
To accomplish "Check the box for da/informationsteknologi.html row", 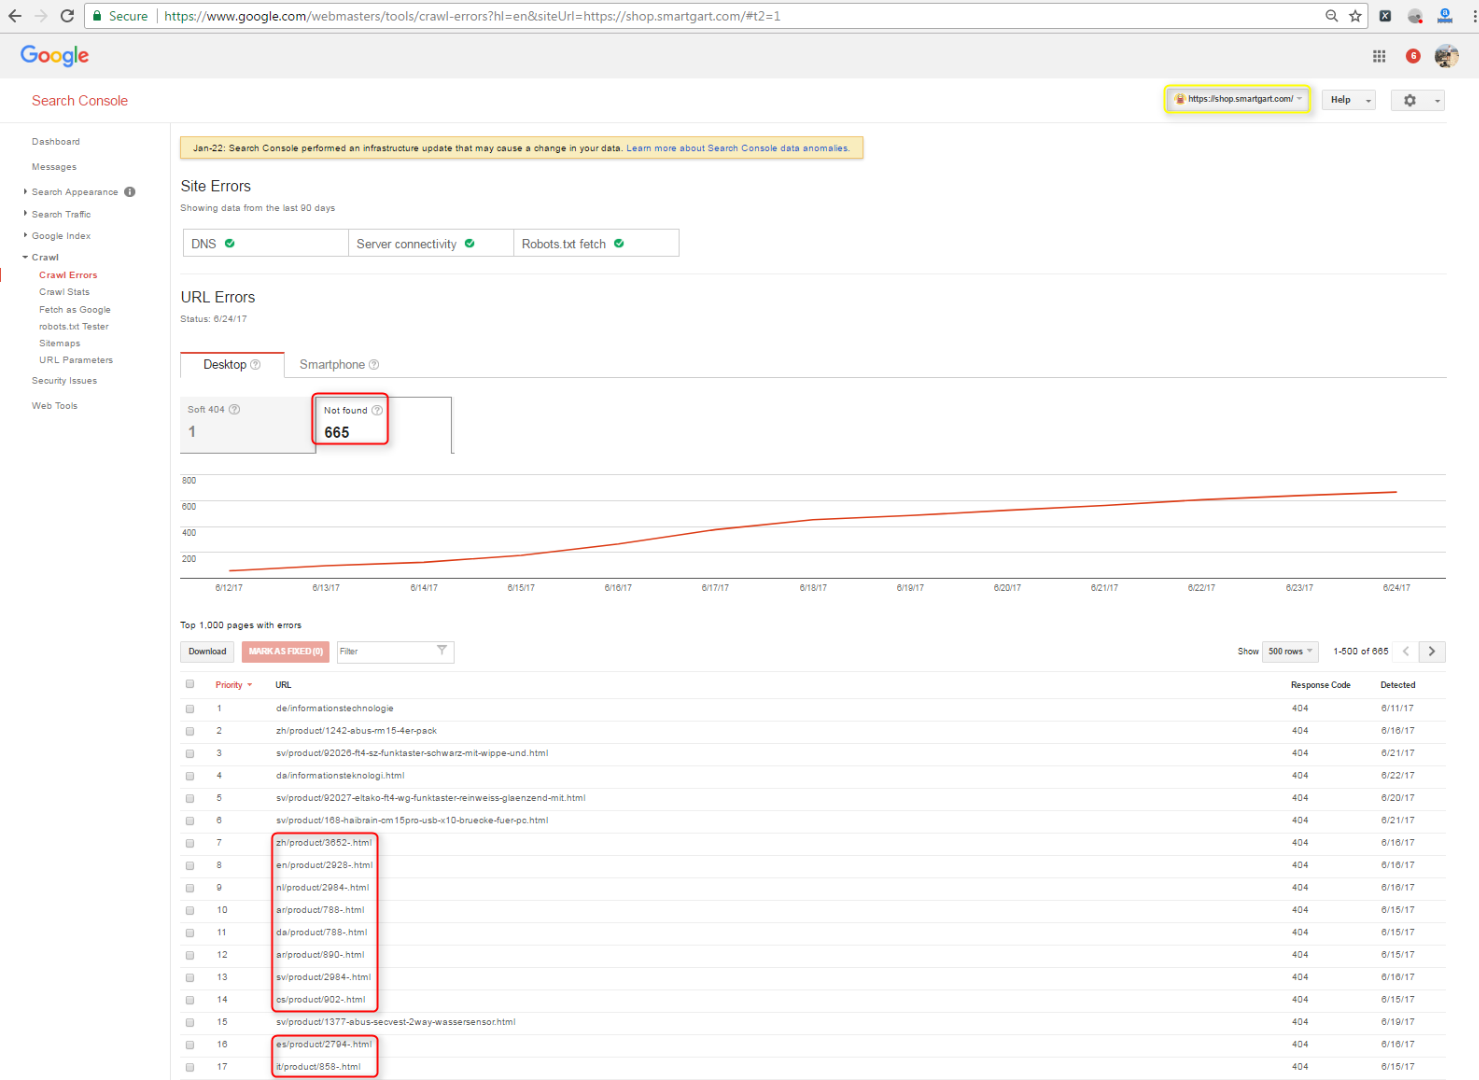I will (x=190, y=776).
